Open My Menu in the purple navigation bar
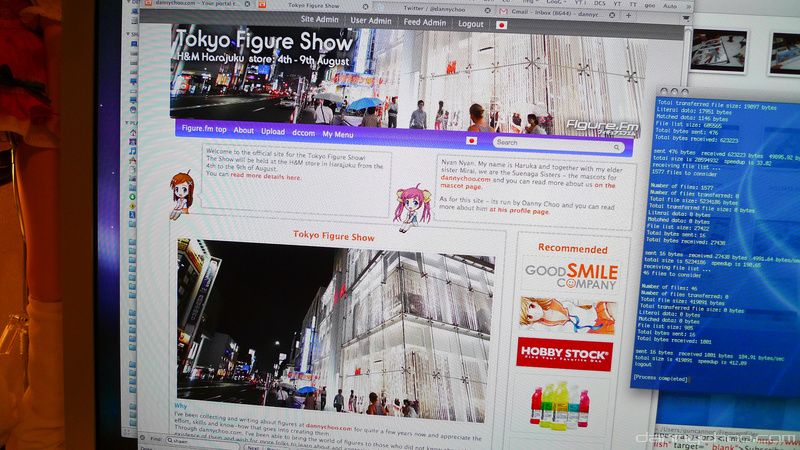800x450 pixels. 337,133
